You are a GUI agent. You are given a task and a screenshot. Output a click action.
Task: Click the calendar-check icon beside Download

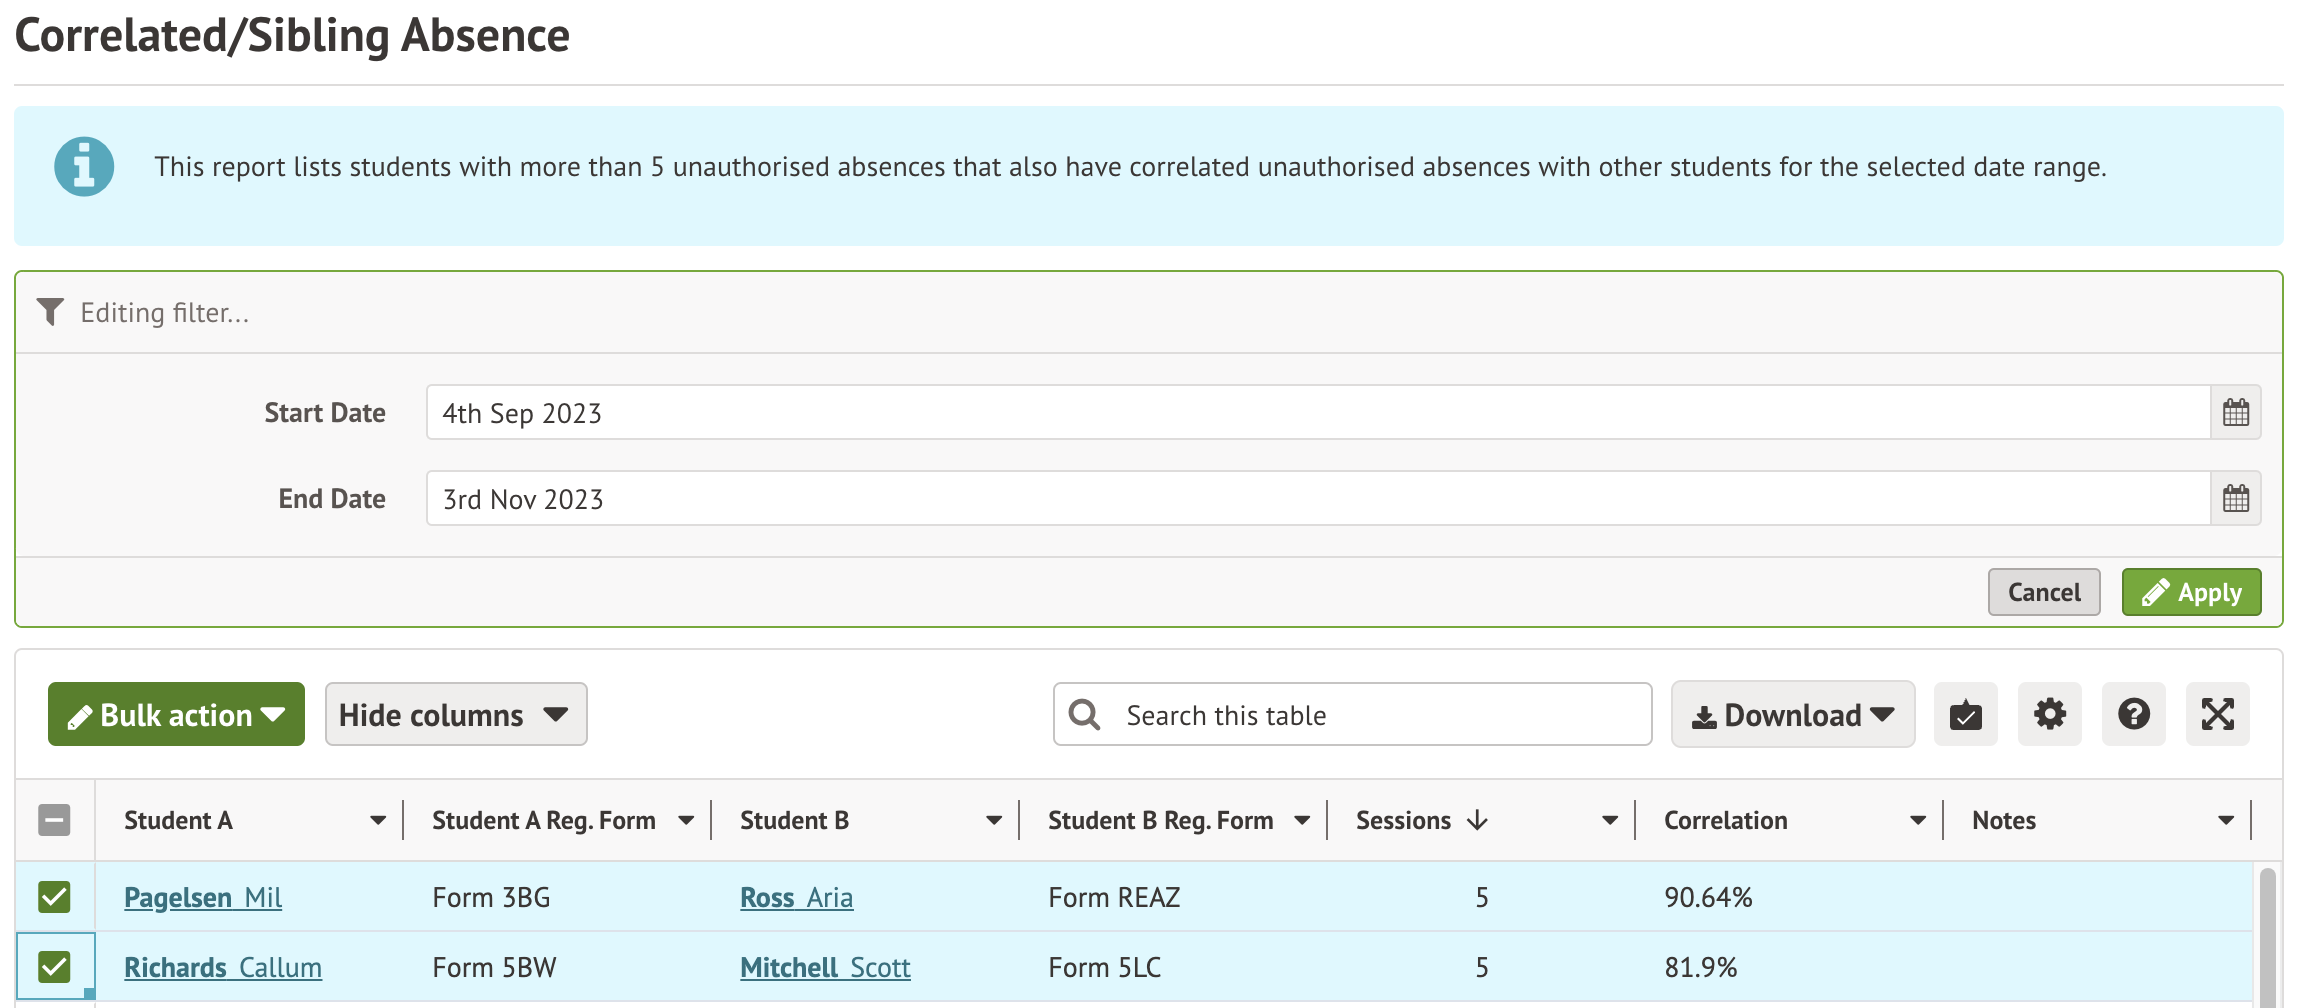(x=1965, y=715)
